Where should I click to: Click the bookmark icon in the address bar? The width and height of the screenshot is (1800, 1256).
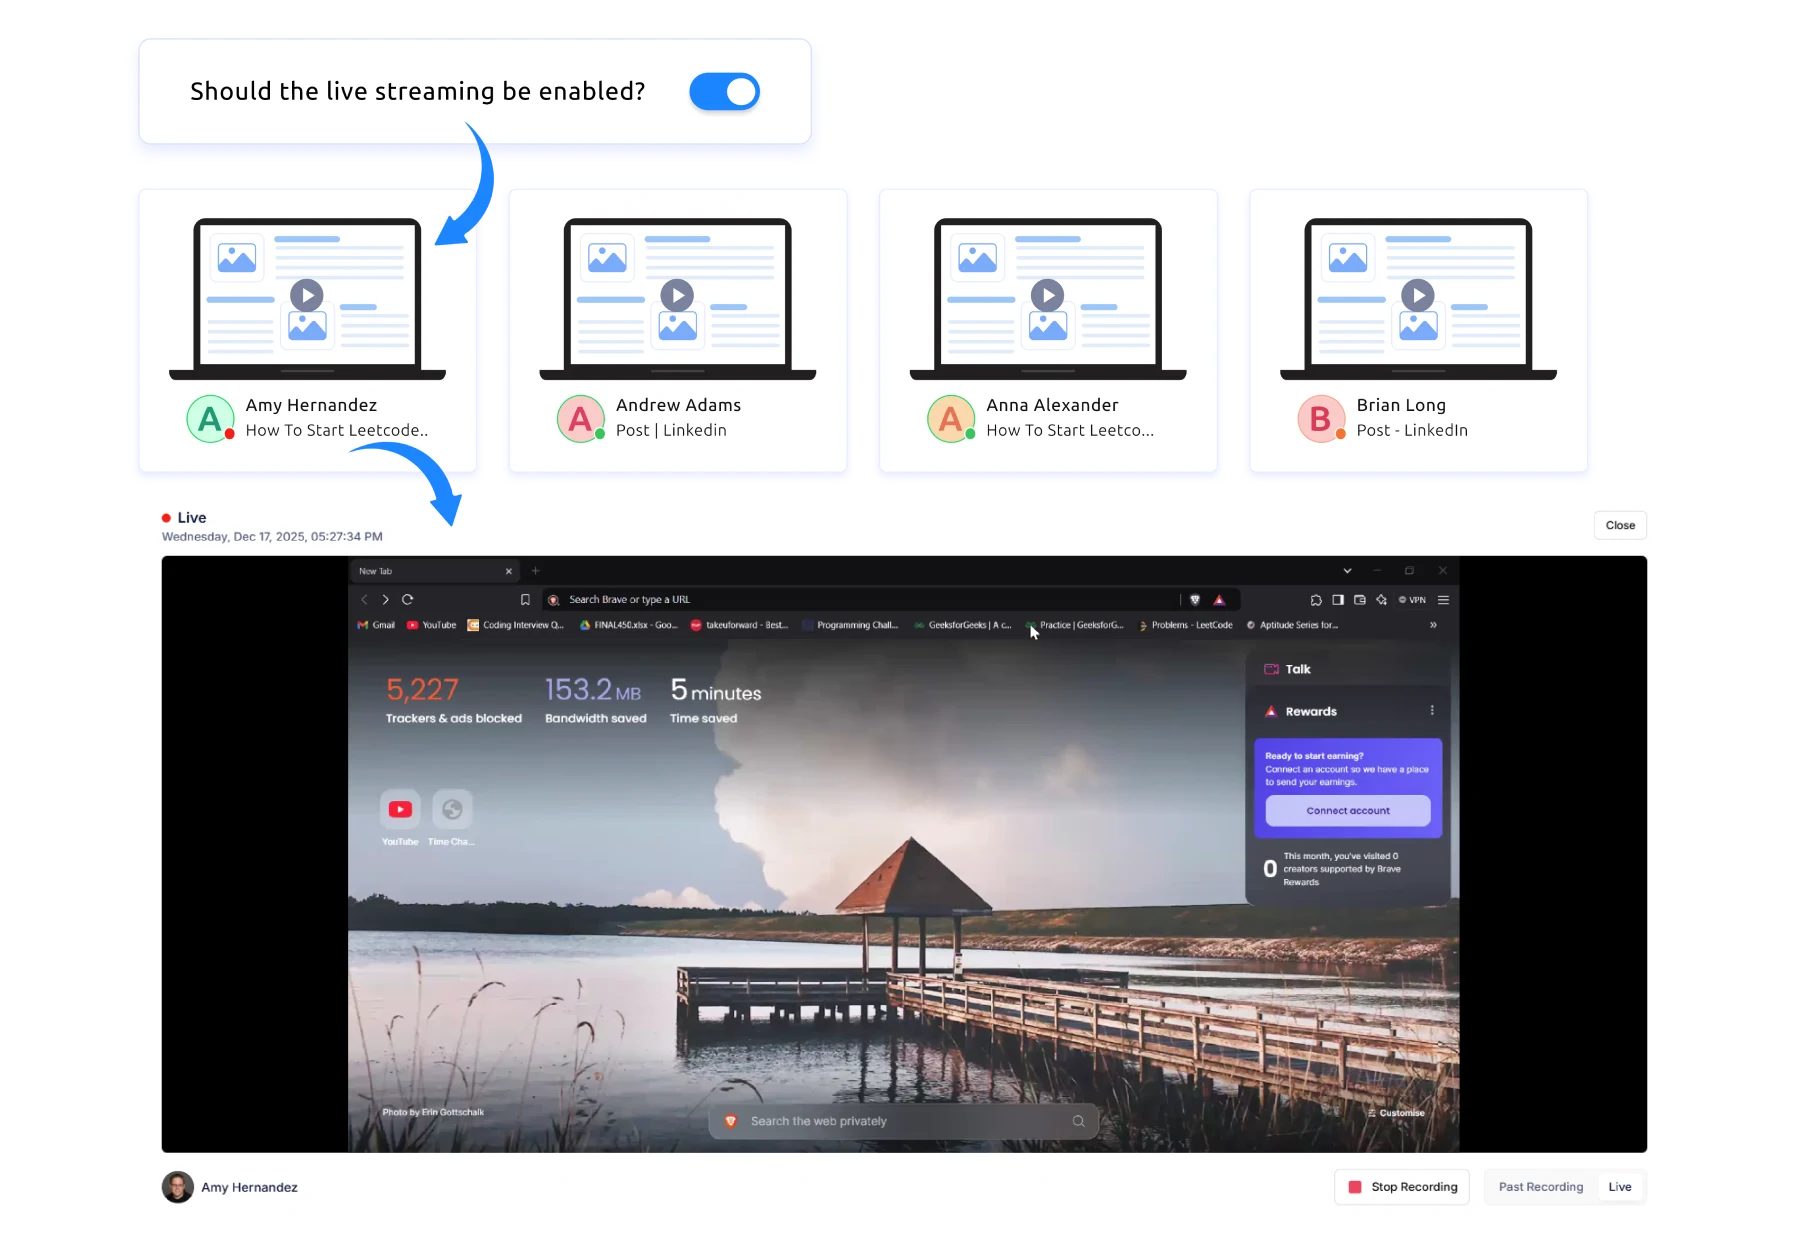click(525, 600)
